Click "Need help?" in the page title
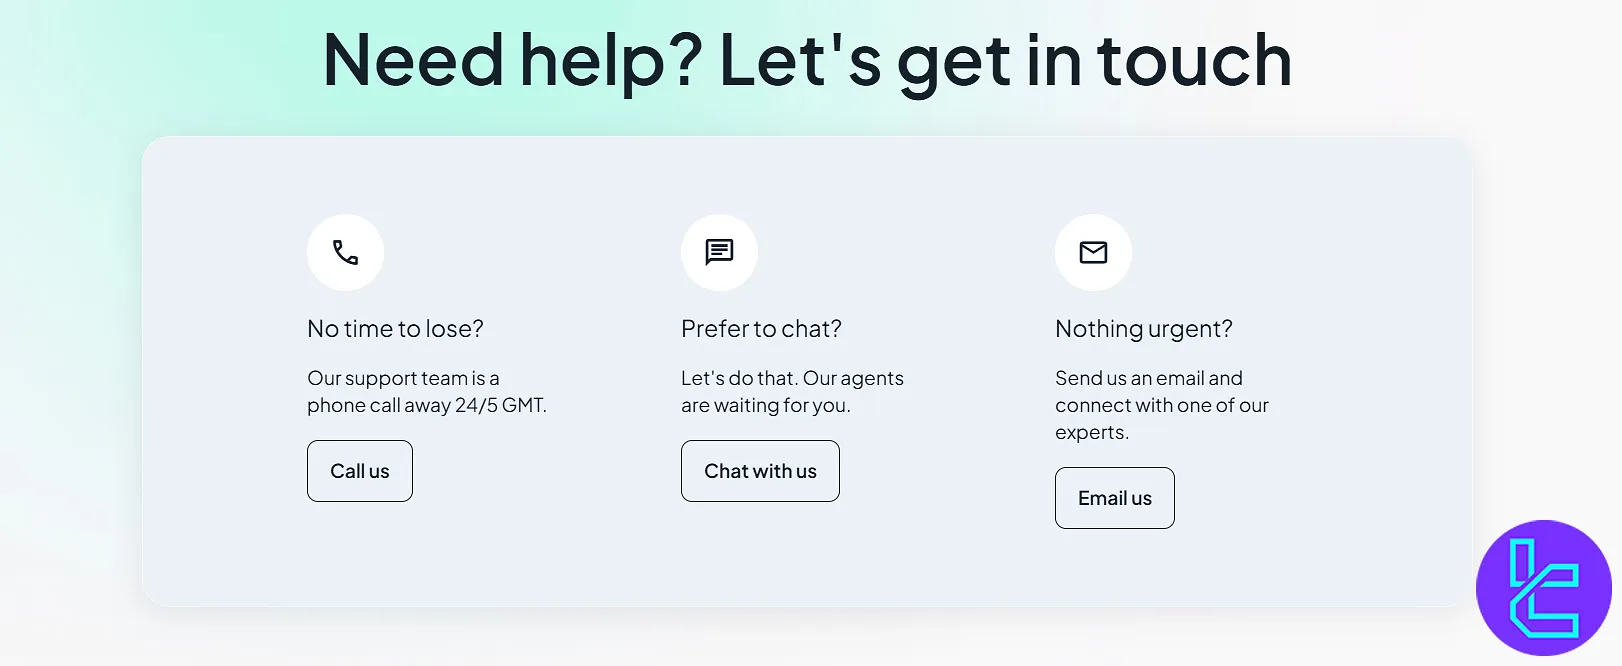 click(513, 61)
